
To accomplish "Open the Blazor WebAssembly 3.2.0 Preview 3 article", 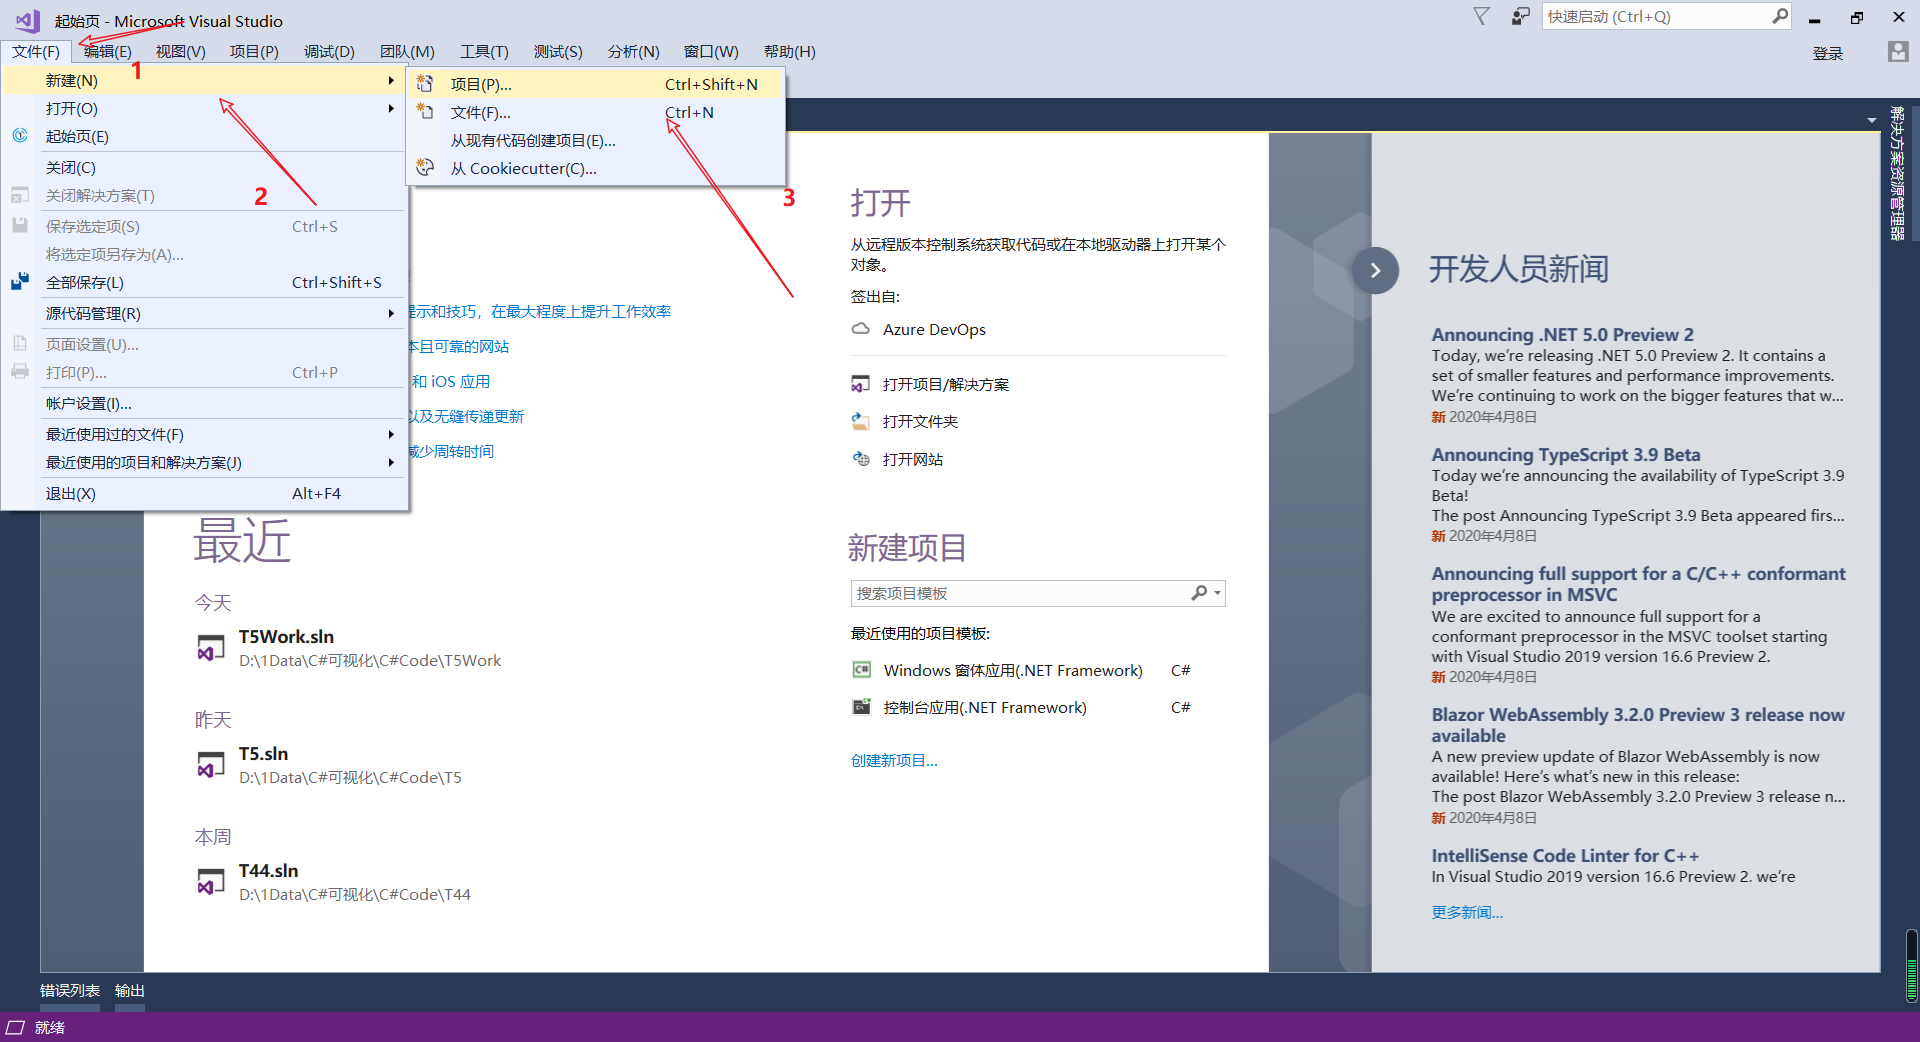I will pos(1637,725).
